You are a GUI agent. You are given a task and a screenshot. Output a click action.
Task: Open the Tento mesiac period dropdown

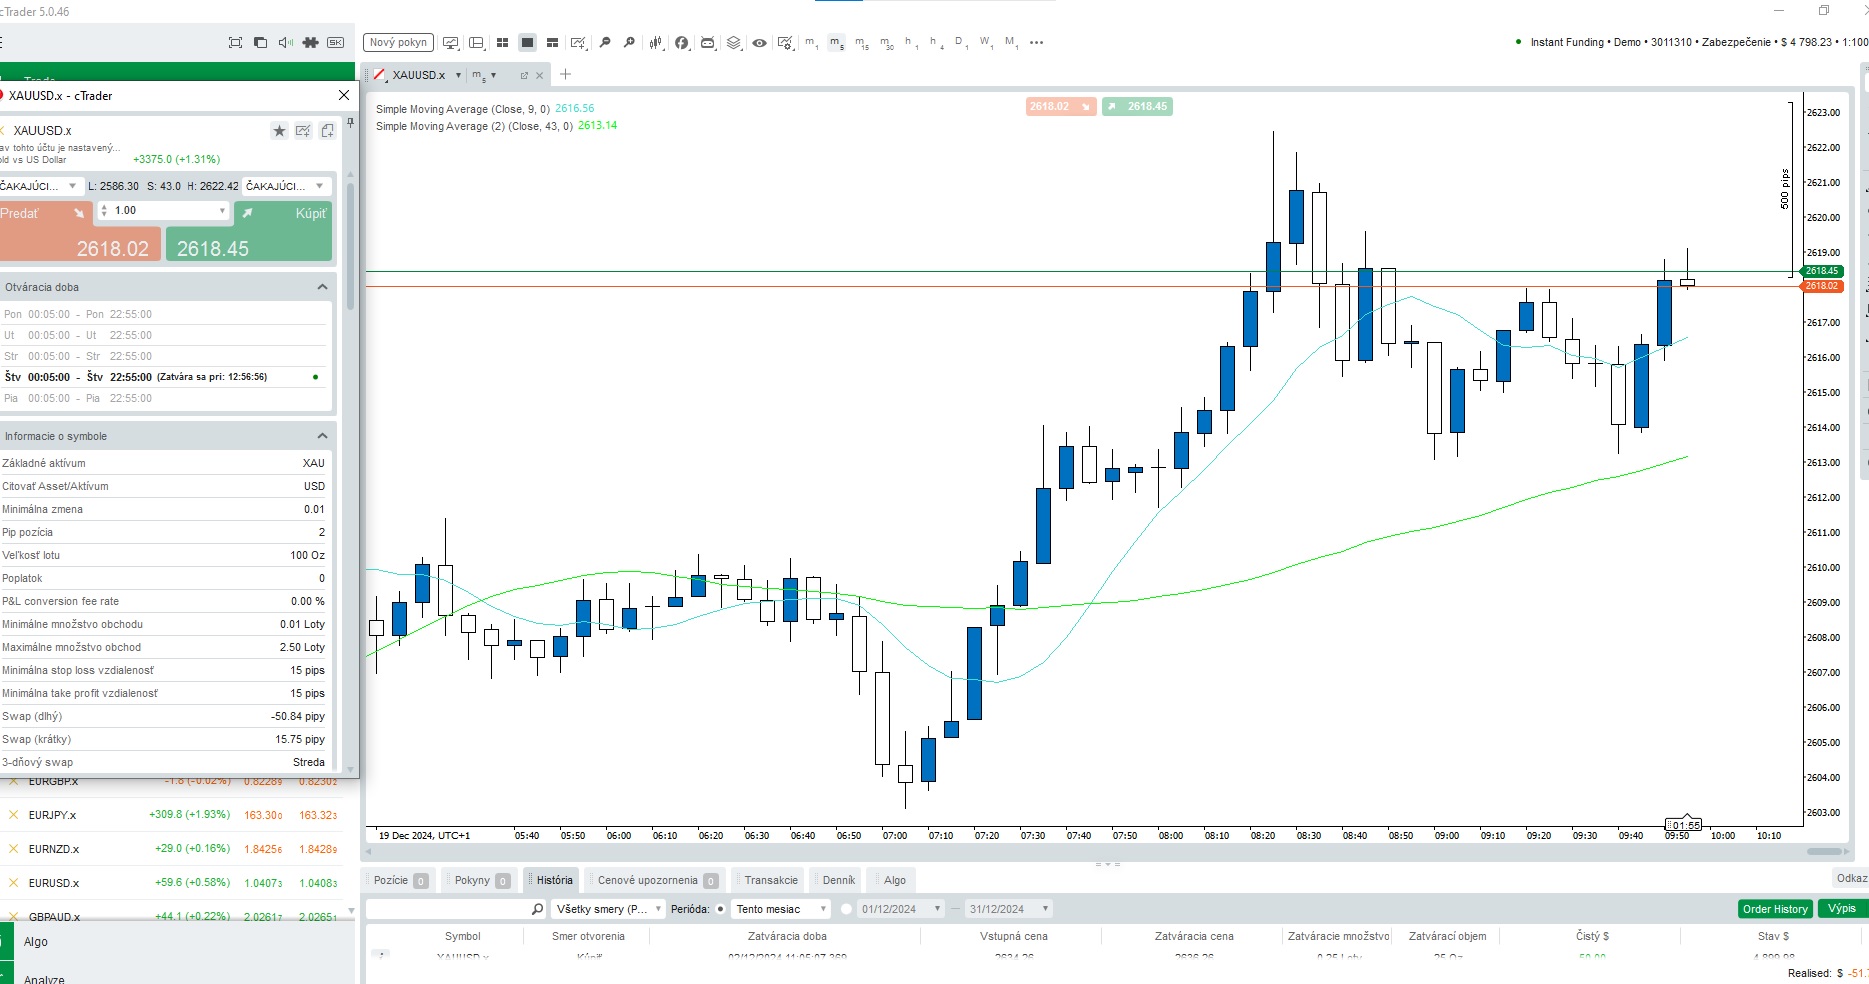click(781, 909)
